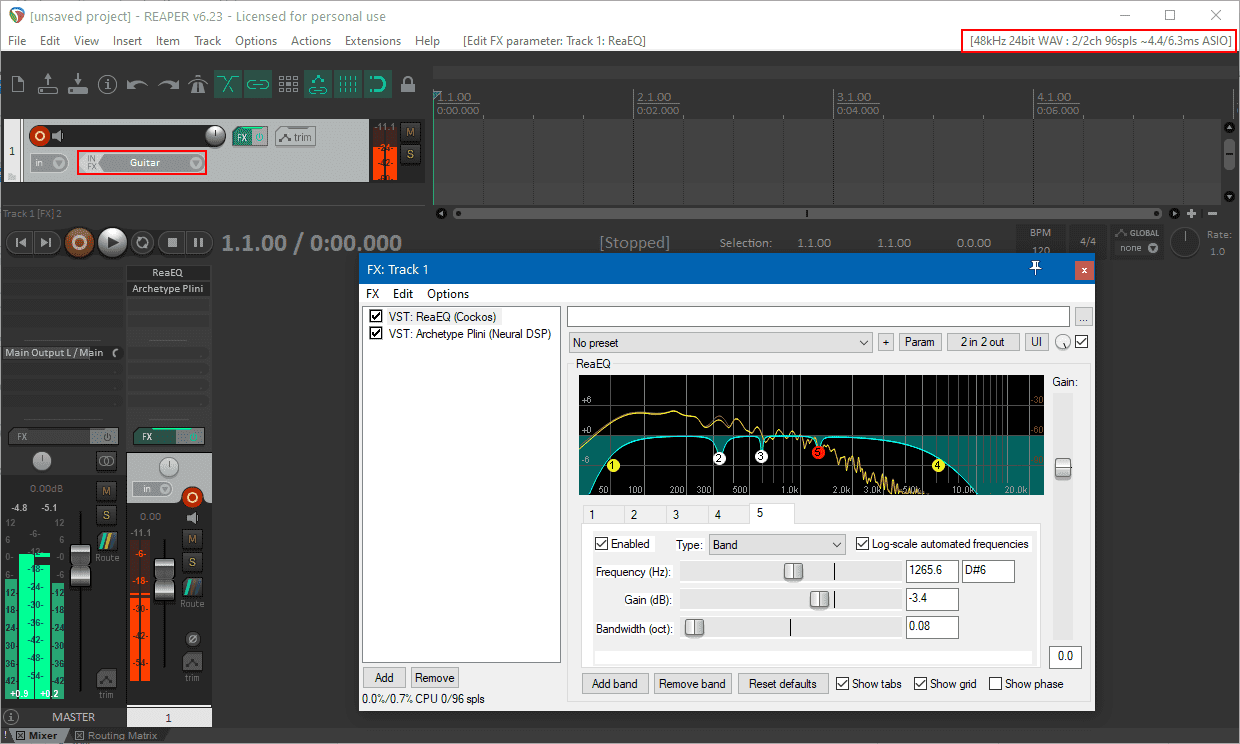Go to start of project transport button

[21, 242]
